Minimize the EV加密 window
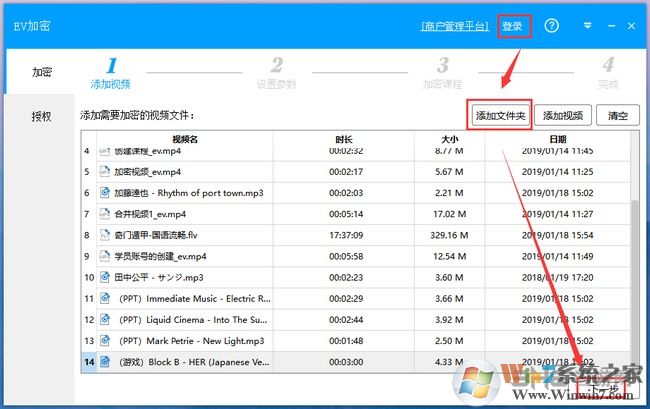Viewport: 650px width, 409px height. click(x=611, y=26)
